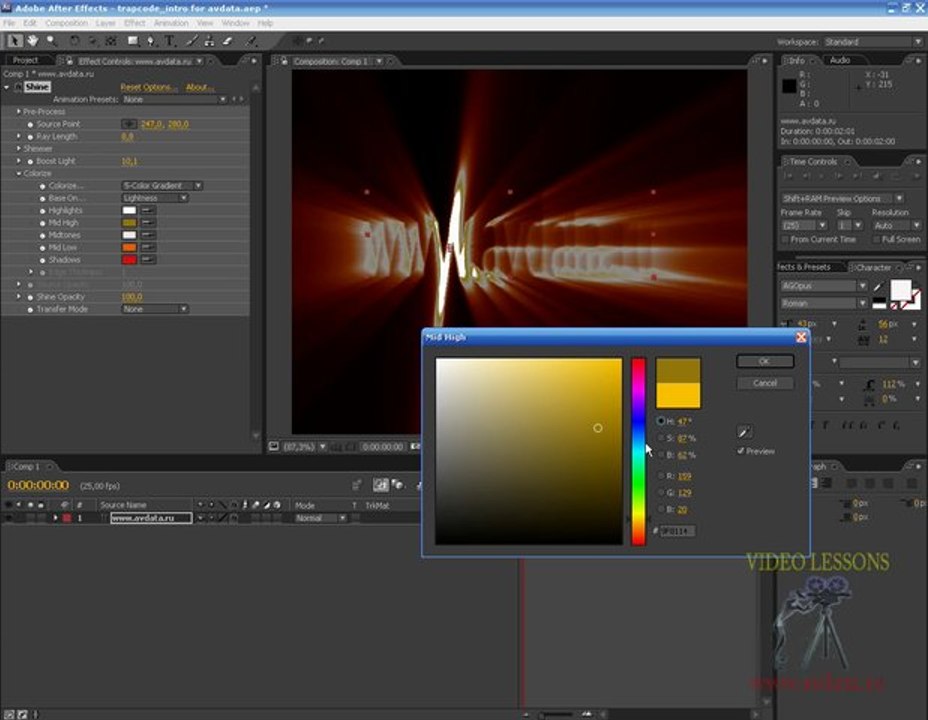This screenshot has height=720, width=928.
Task: Click eyedropper next to Highlights swatch
Action: pyautogui.click(x=148, y=210)
